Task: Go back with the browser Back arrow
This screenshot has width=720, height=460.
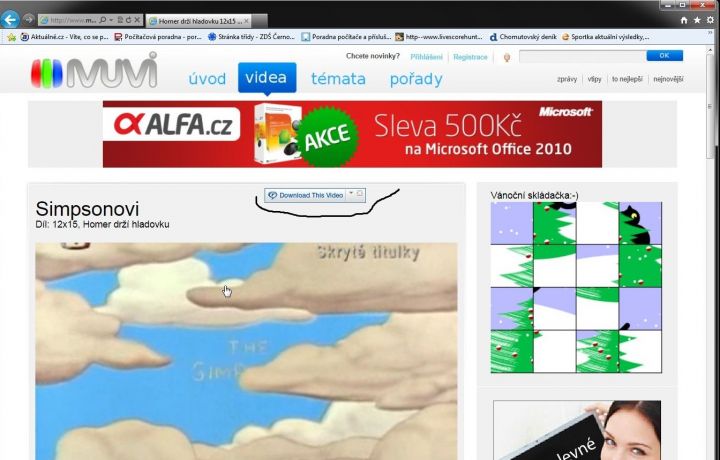Action: click(x=10, y=20)
